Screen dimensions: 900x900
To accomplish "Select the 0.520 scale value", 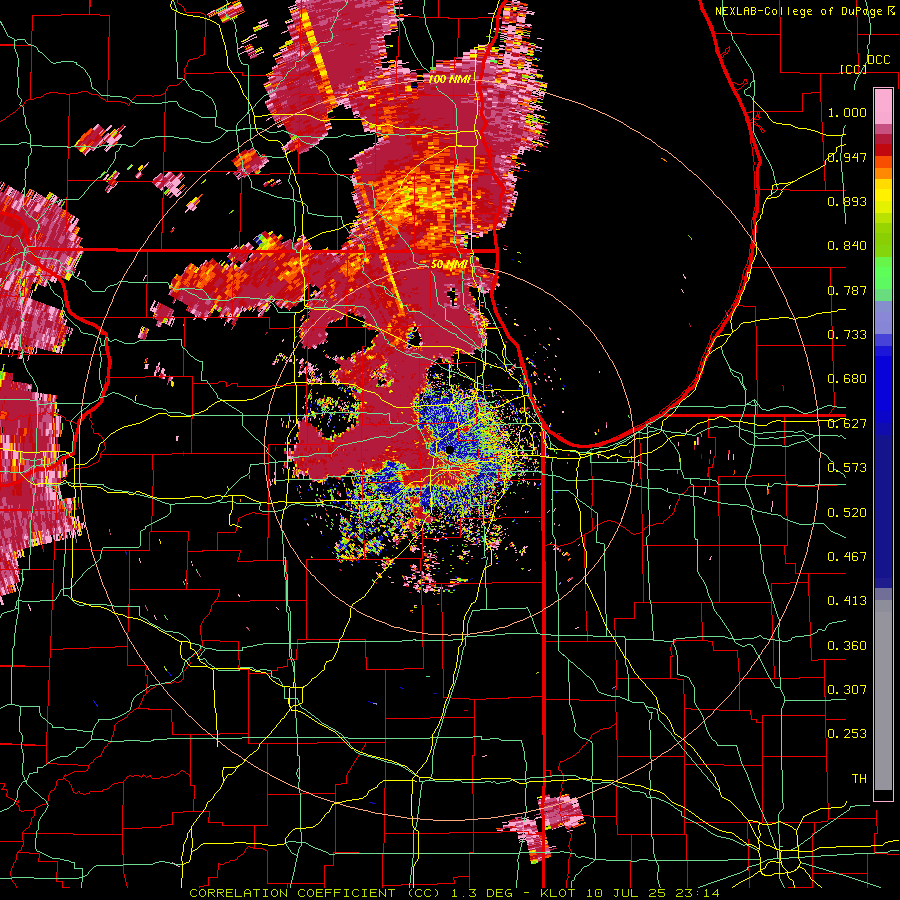I will point(847,513).
